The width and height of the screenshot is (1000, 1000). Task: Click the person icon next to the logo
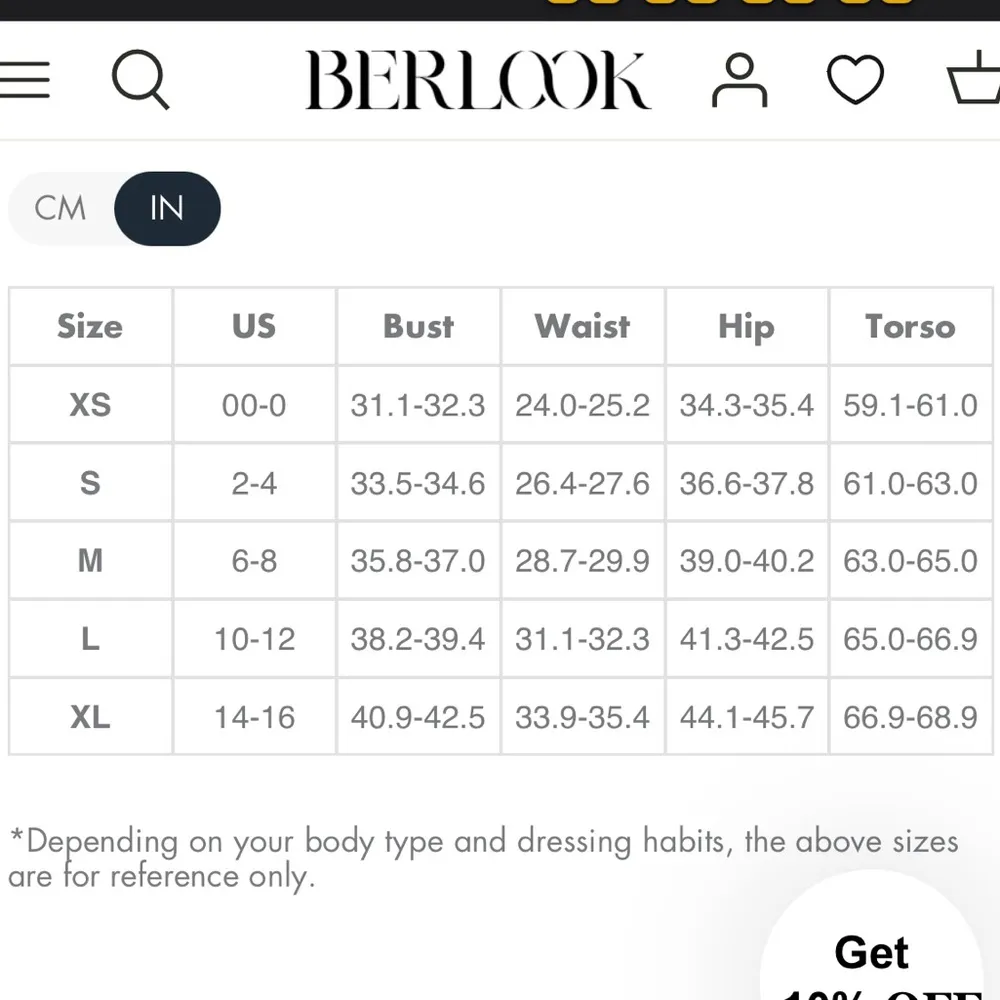tap(740, 80)
